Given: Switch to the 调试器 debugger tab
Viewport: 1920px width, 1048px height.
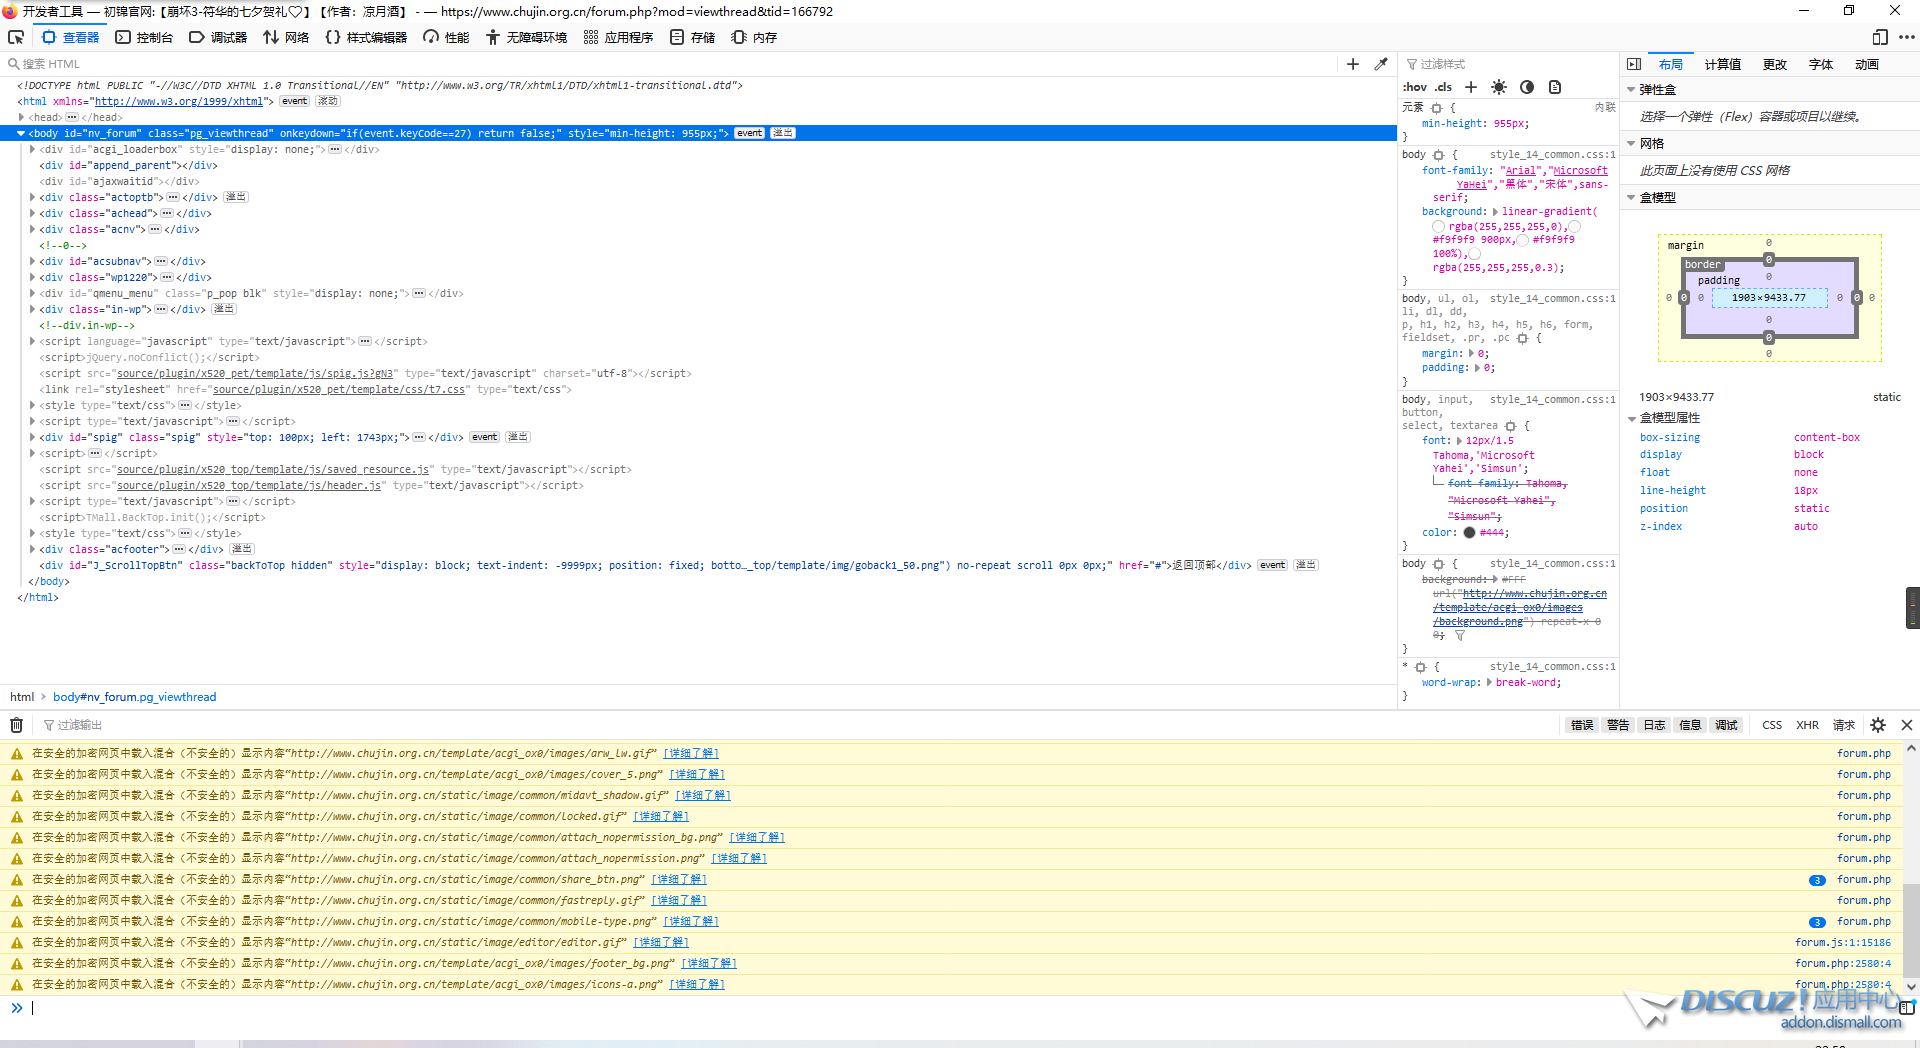Looking at the screenshot, I should [218, 37].
